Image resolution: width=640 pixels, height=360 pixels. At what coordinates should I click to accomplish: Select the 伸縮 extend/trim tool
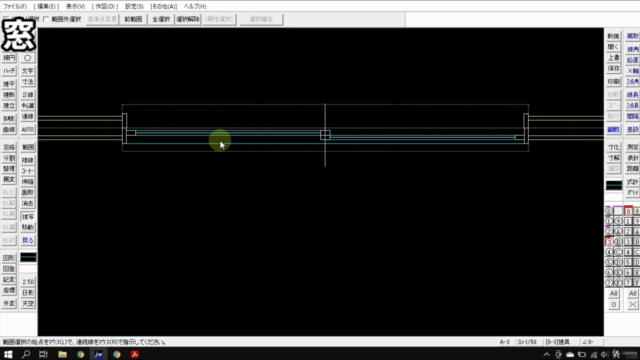(x=28, y=182)
